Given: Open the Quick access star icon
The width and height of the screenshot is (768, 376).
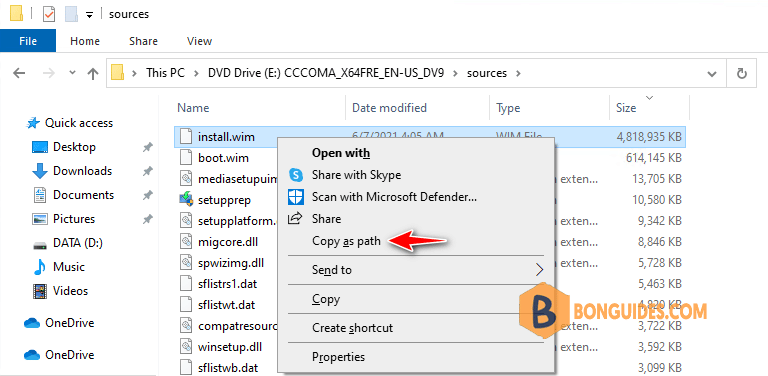Looking at the screenshot, I should pyautogui.click(x=32, y=123).
